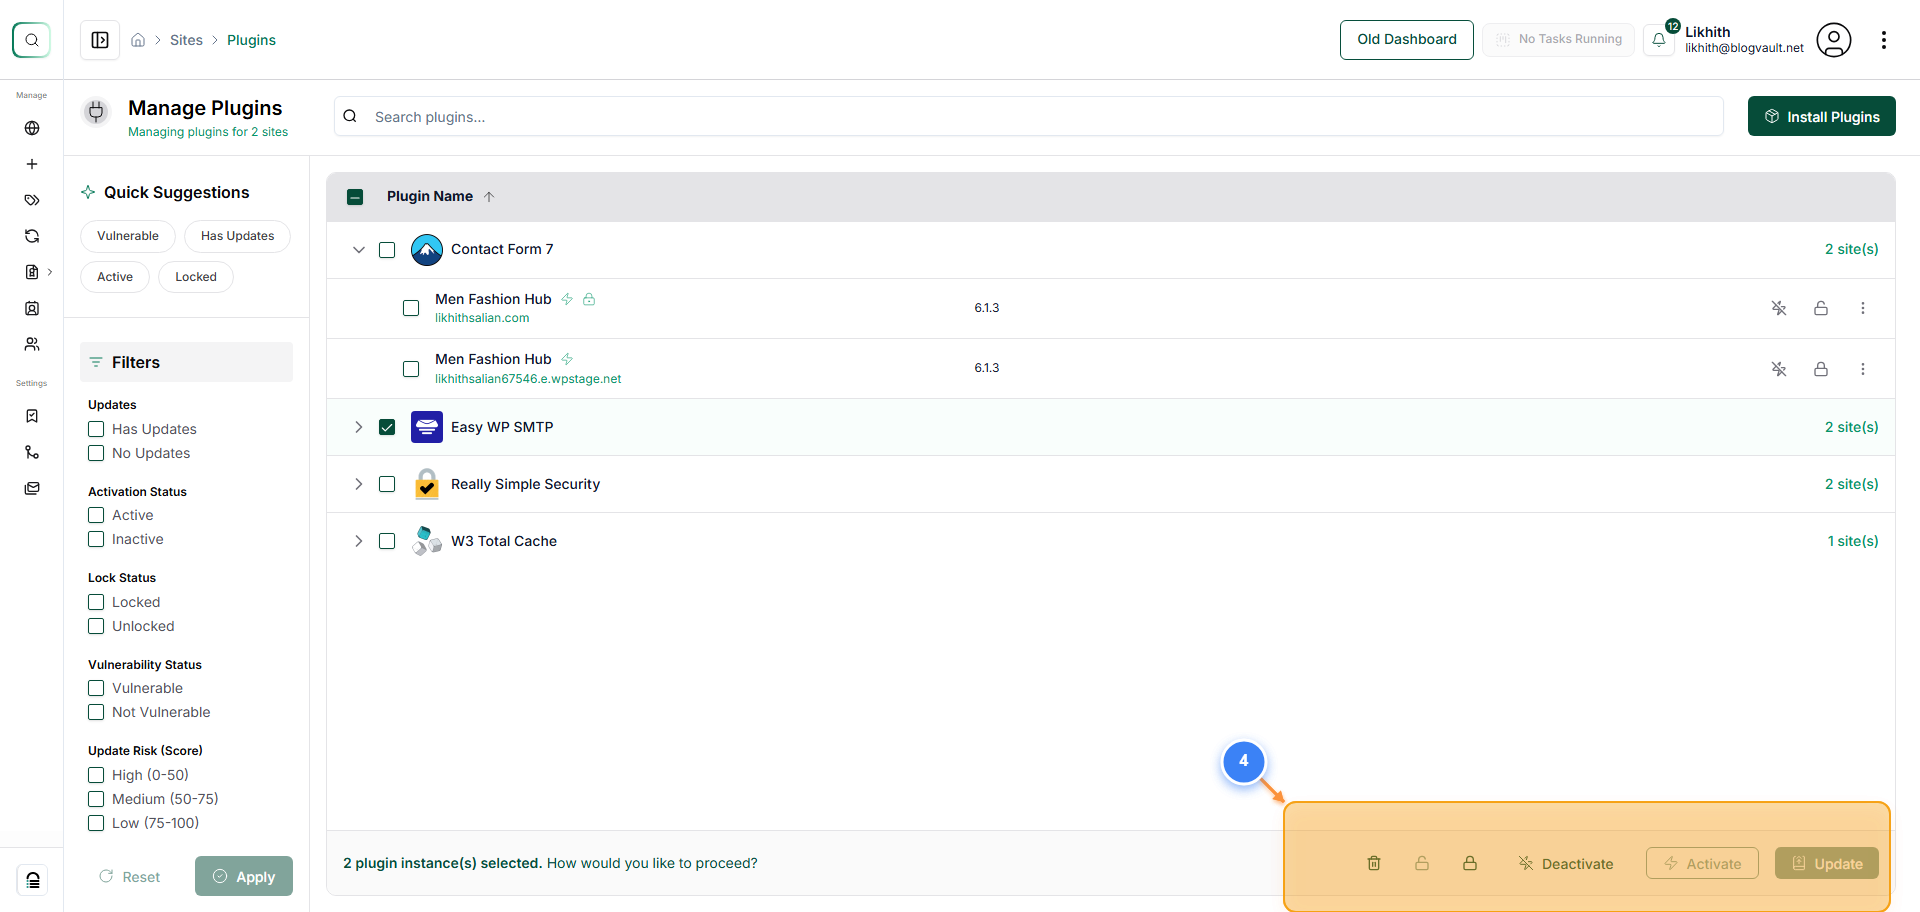Click the notification bell with badge 12

(1659, 40)
